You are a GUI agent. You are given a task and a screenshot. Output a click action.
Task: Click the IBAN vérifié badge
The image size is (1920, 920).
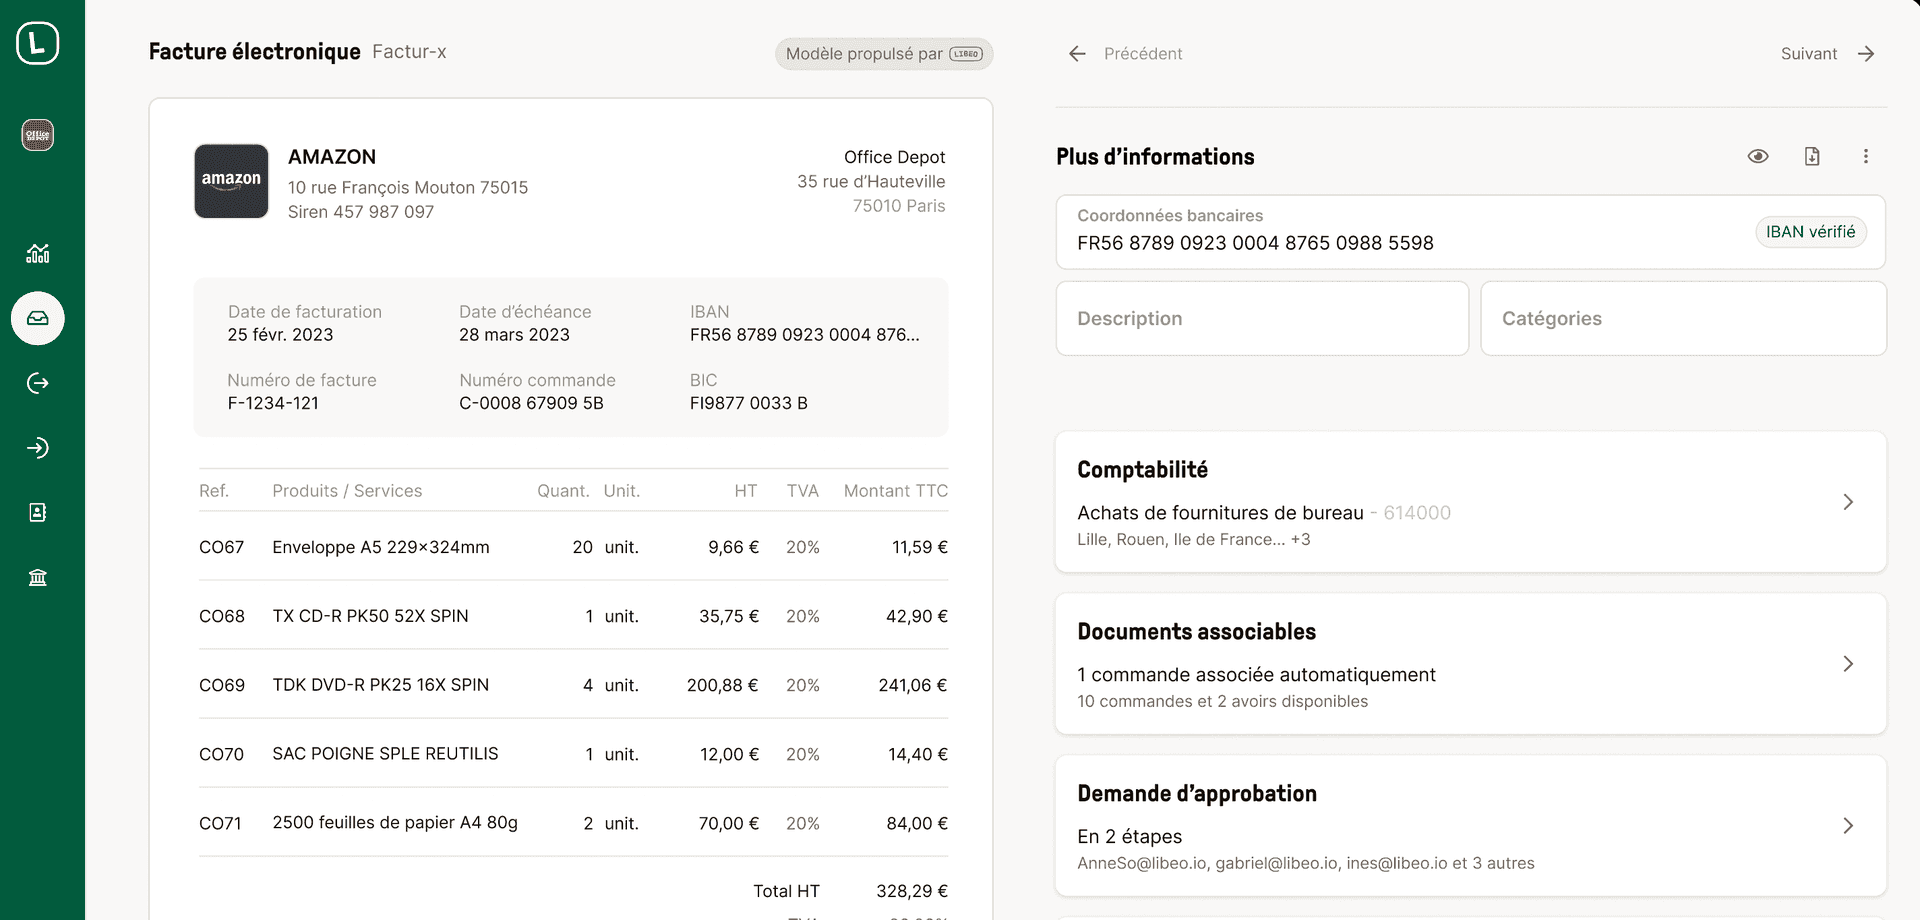click(x=1810, y=232)
